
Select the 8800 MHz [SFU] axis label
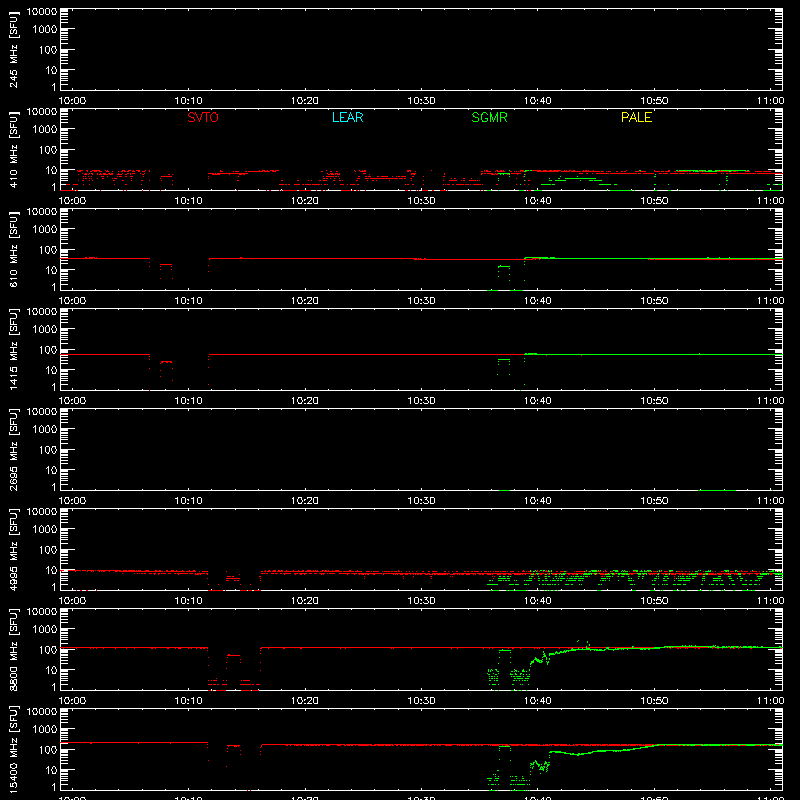[13, 650]
